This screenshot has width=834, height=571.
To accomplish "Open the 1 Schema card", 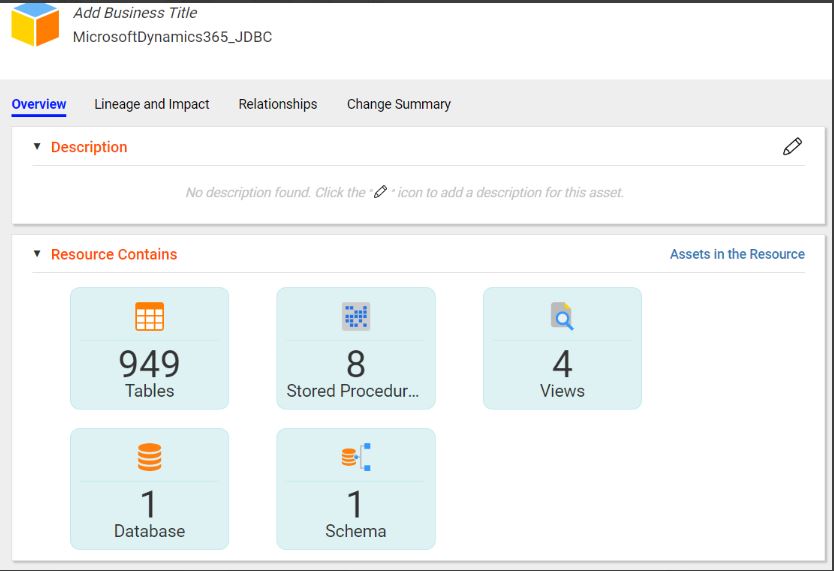I will 356,489.
